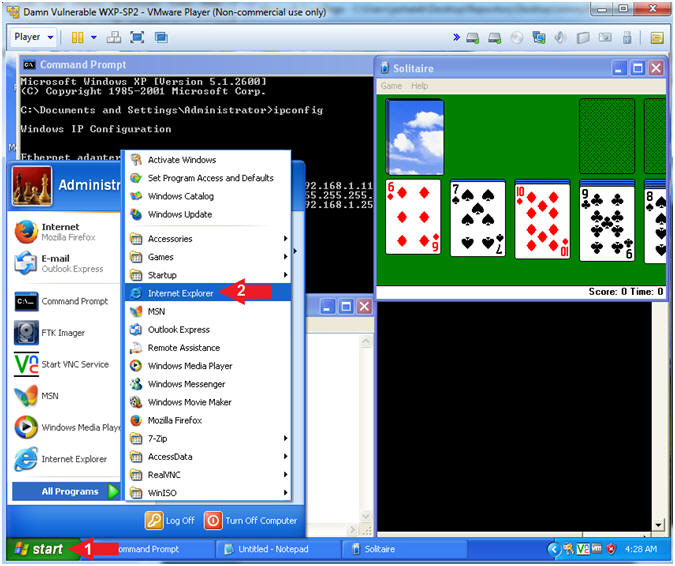Expand the AccessData submenu
The image size is (675, 566).
tap(208, 456)
